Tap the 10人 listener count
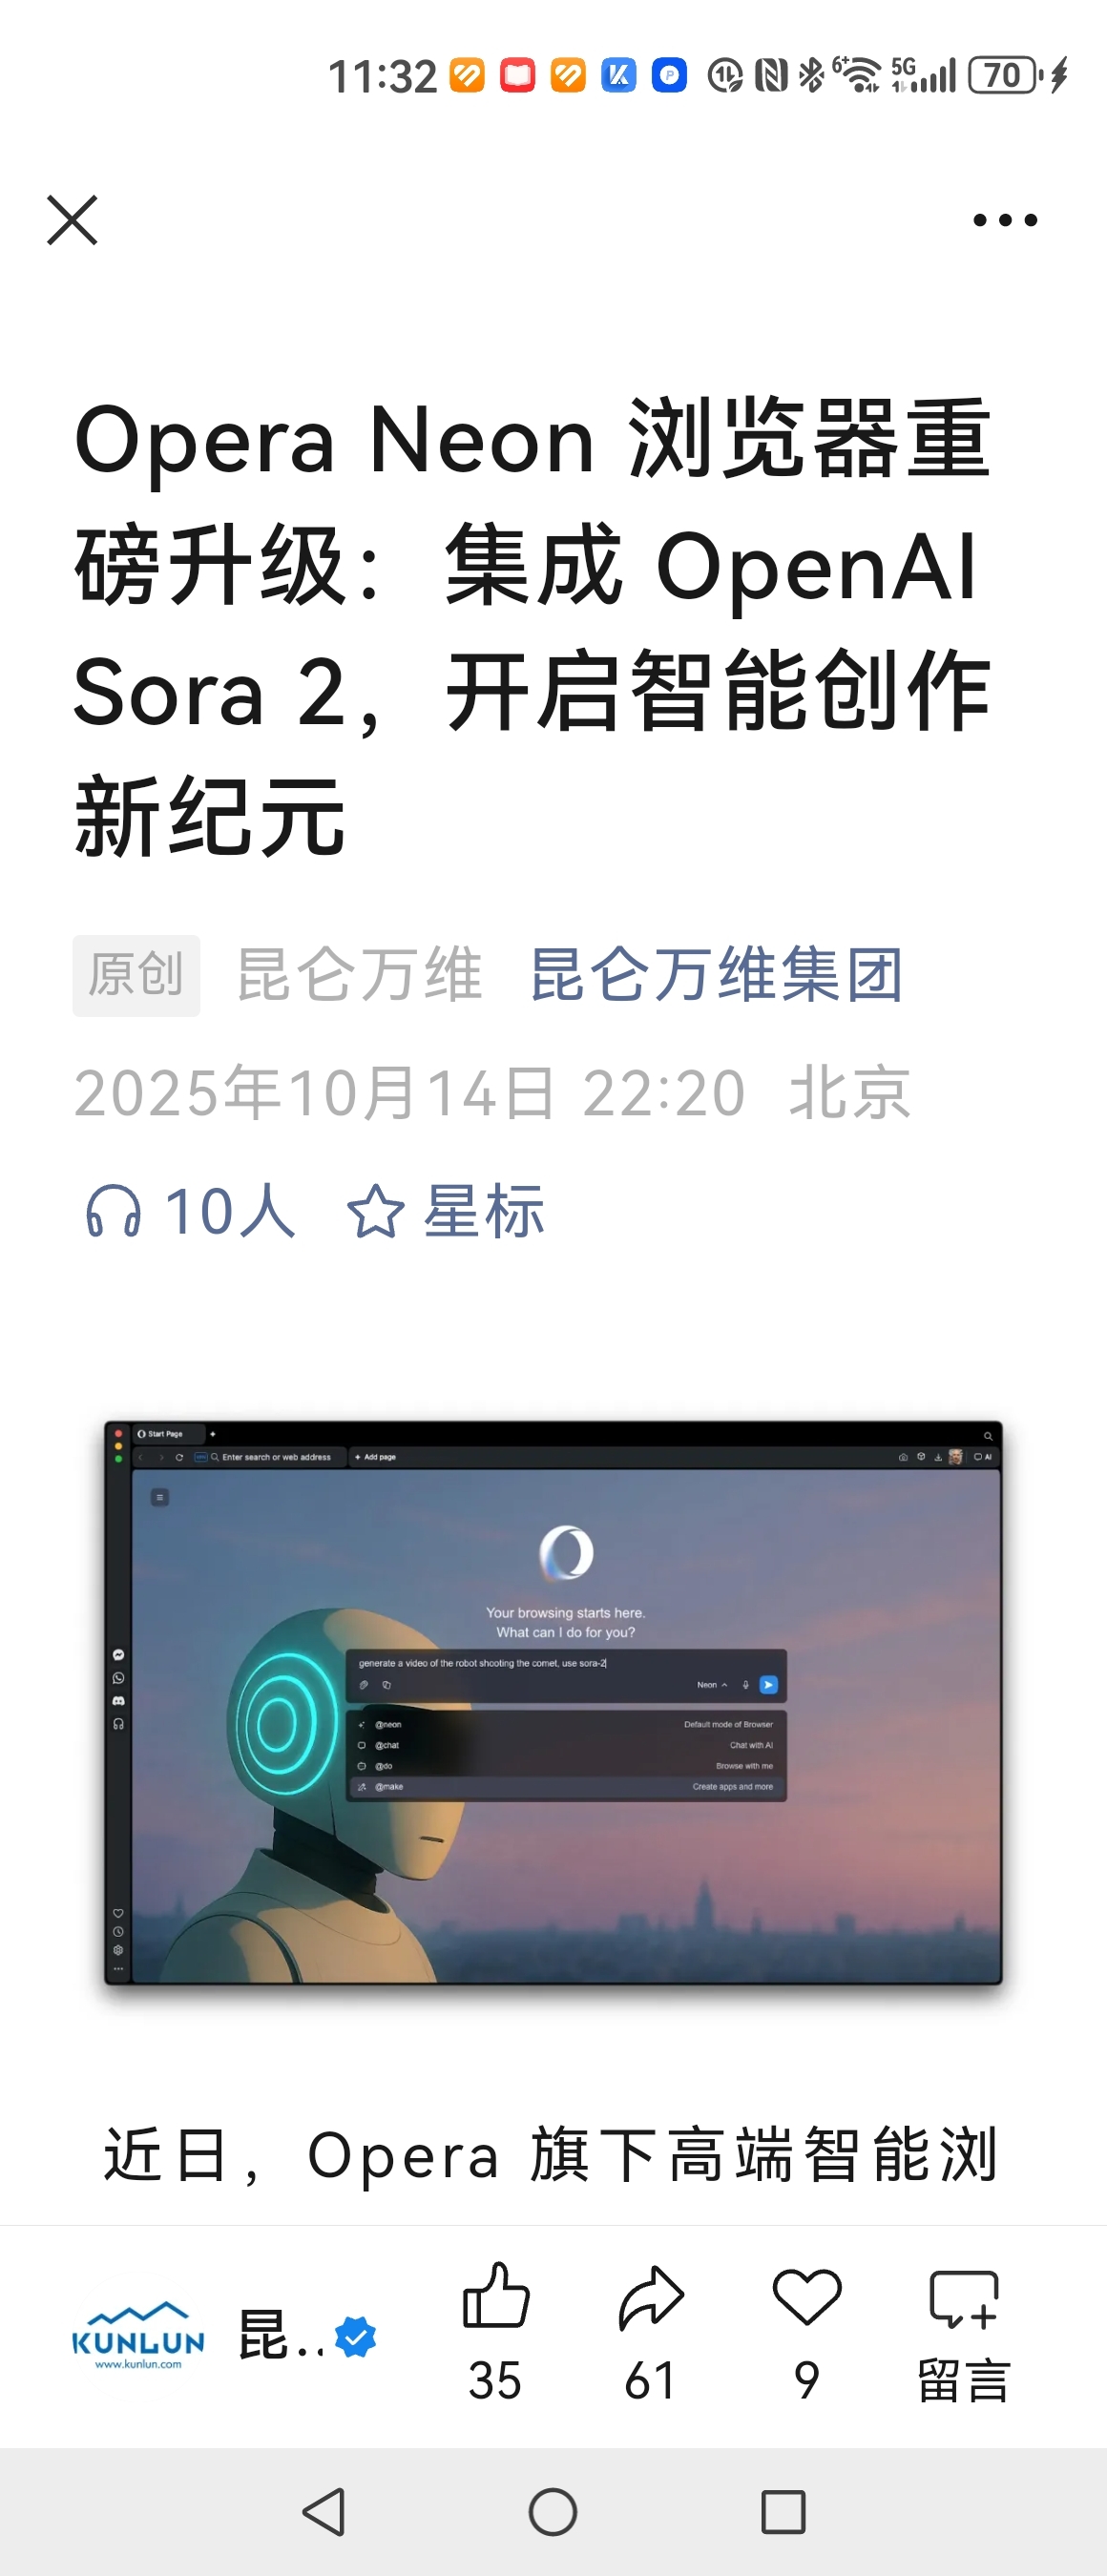Image resolution: width=1107 pixels, height=2576 pixels. [230, 1211]
